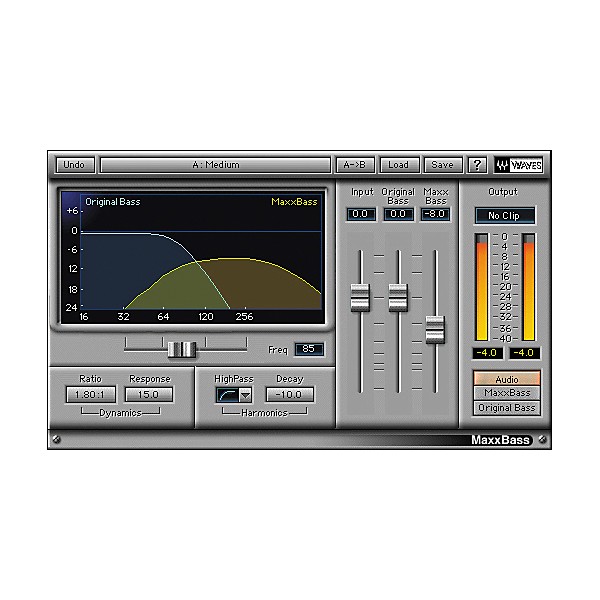Viewport: 600px width, 600px height.
Task: Click the Response value 15.0
Action: coord(148,395)
